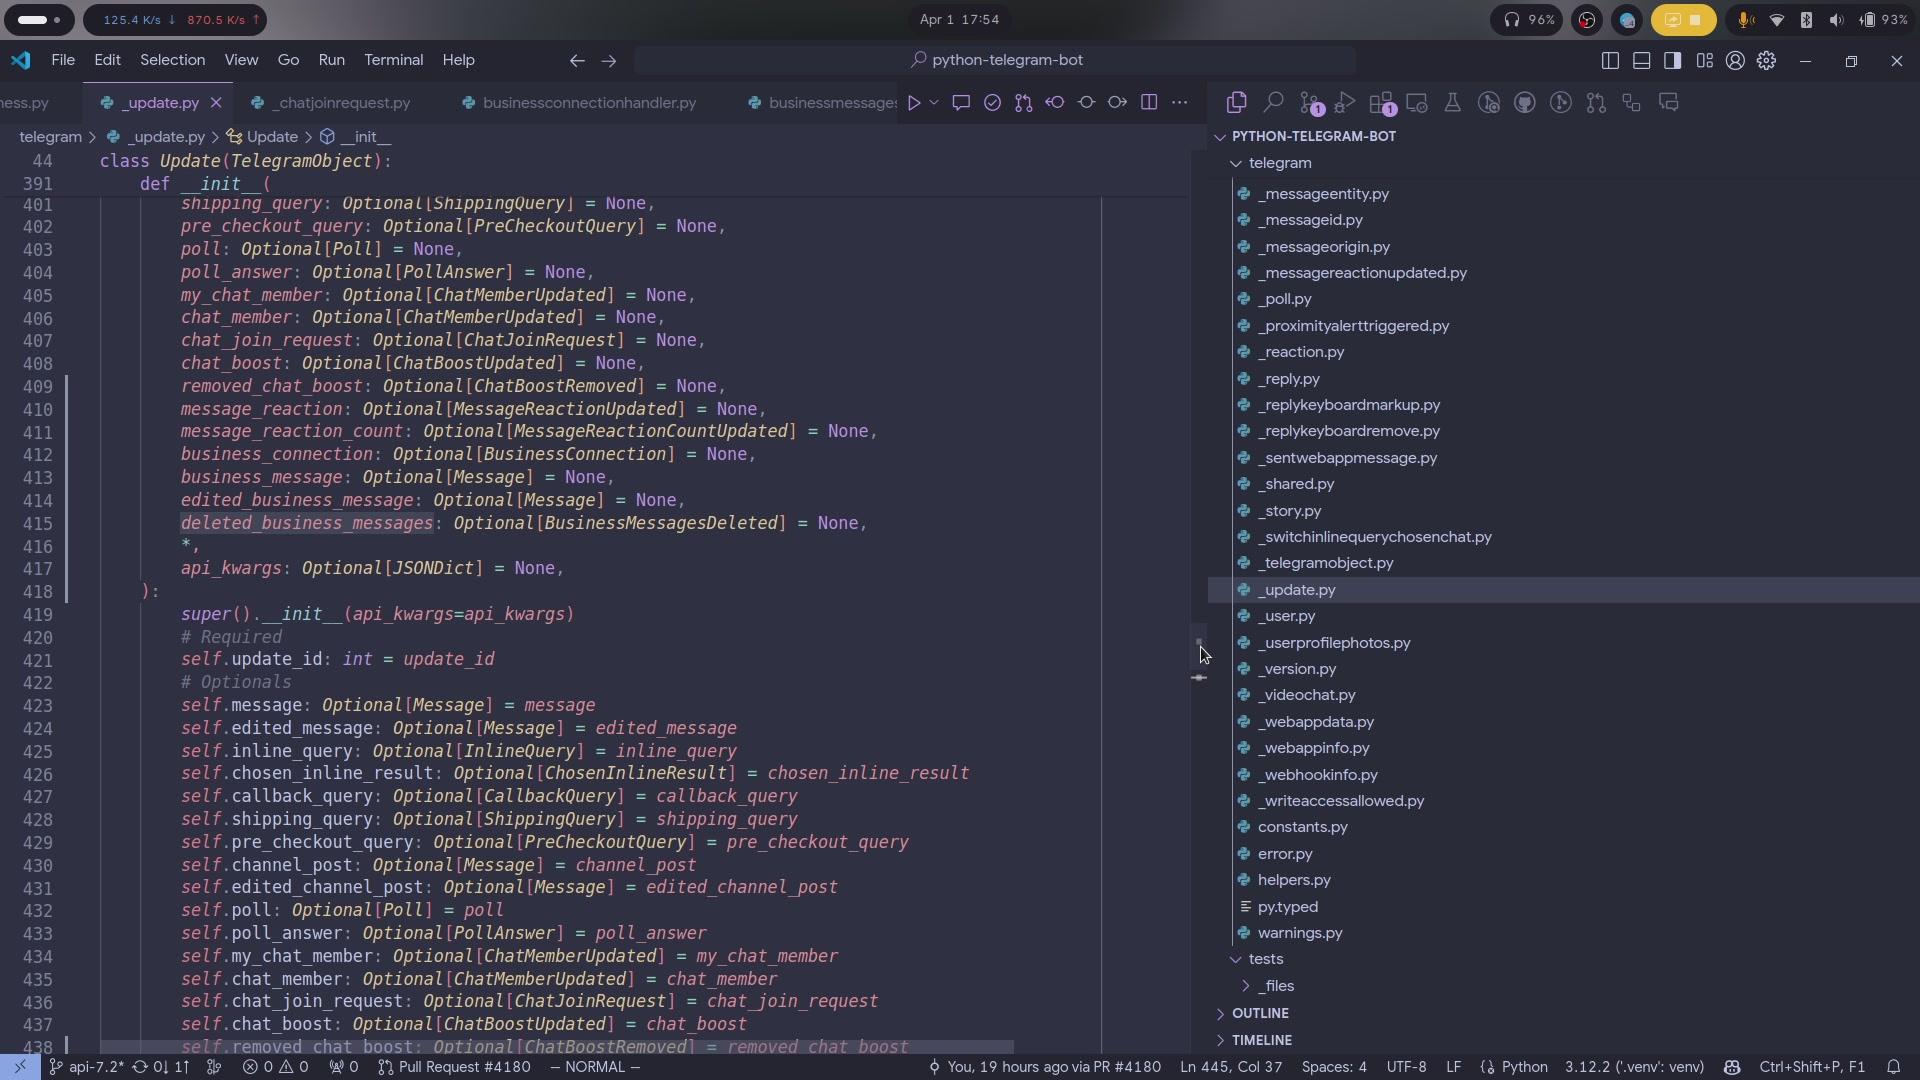Close the _update.py editor tab
1920x1080 pixels.
tap(215, 103)
